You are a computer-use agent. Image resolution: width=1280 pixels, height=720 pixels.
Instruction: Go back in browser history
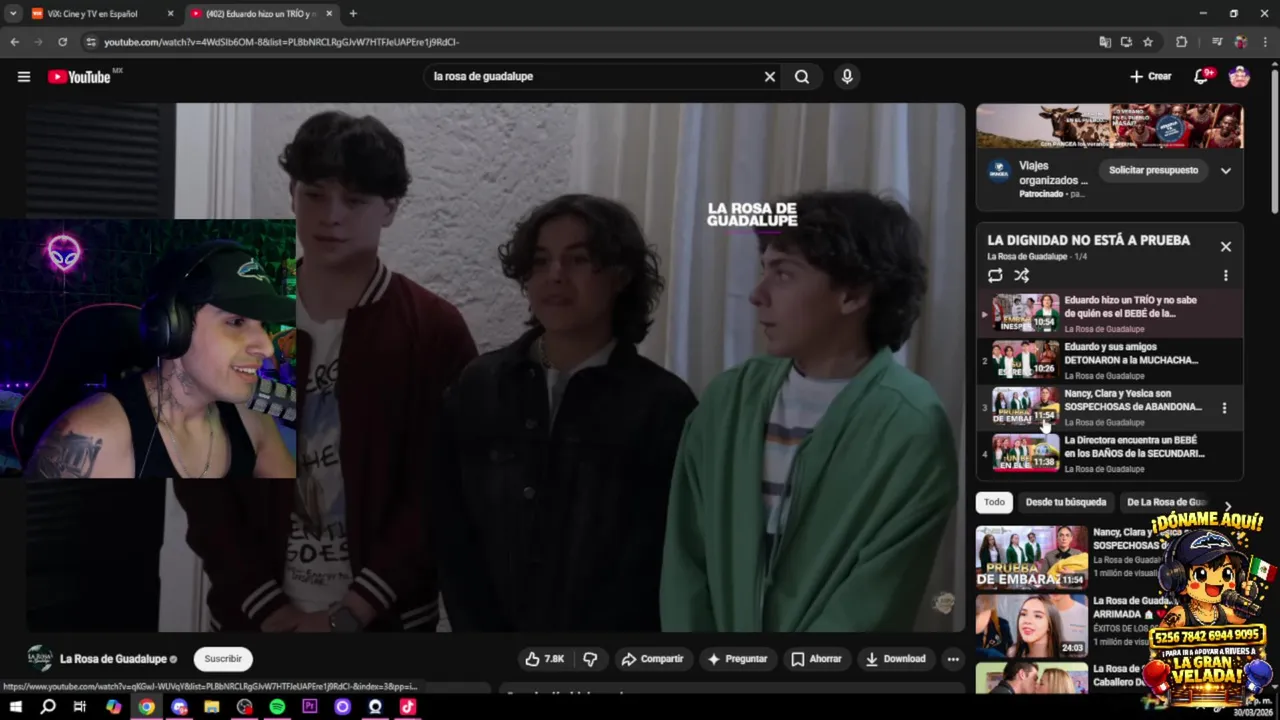[x=14, y=42]
